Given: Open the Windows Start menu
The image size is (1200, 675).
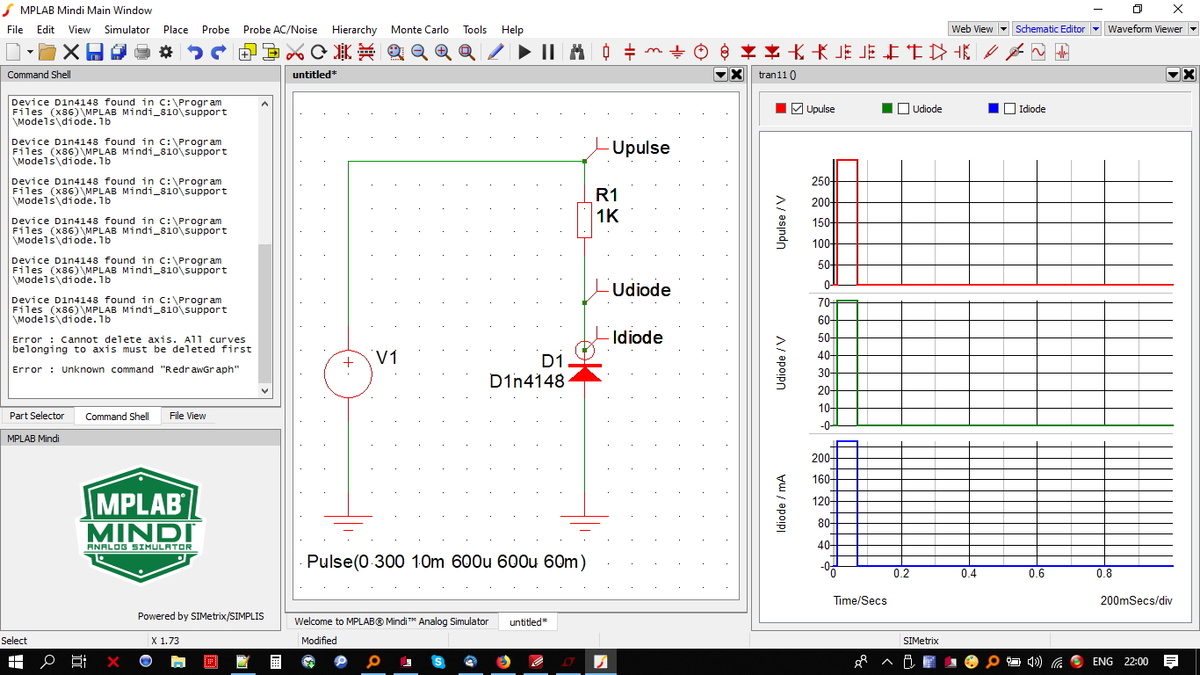Looking at the screenshot, I should [x=16, y=662].
